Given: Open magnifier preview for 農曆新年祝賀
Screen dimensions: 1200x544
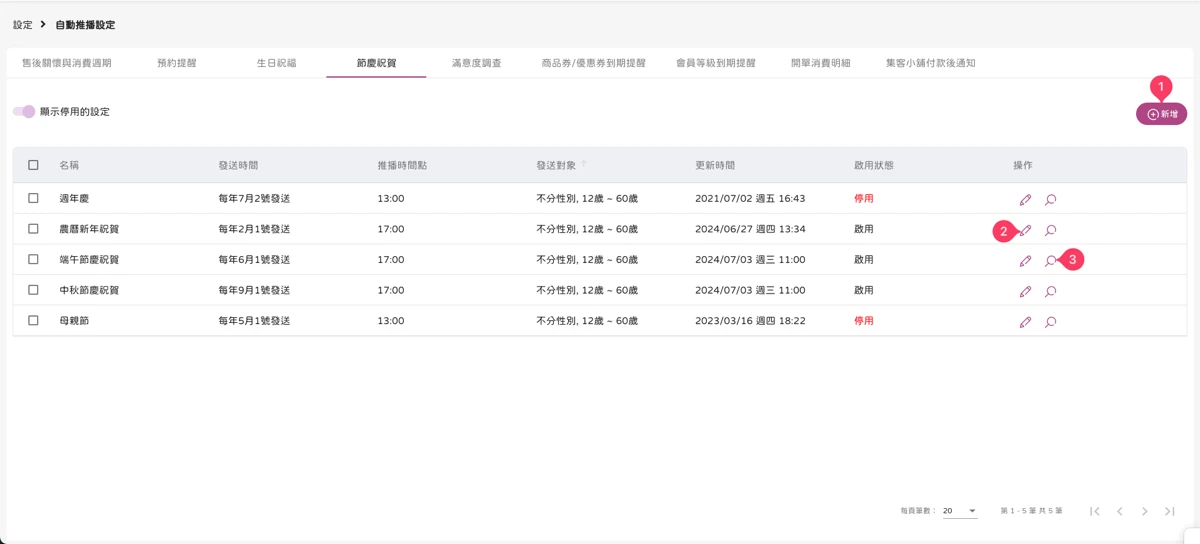Looking at the screenshot, I should (1051, 230).
